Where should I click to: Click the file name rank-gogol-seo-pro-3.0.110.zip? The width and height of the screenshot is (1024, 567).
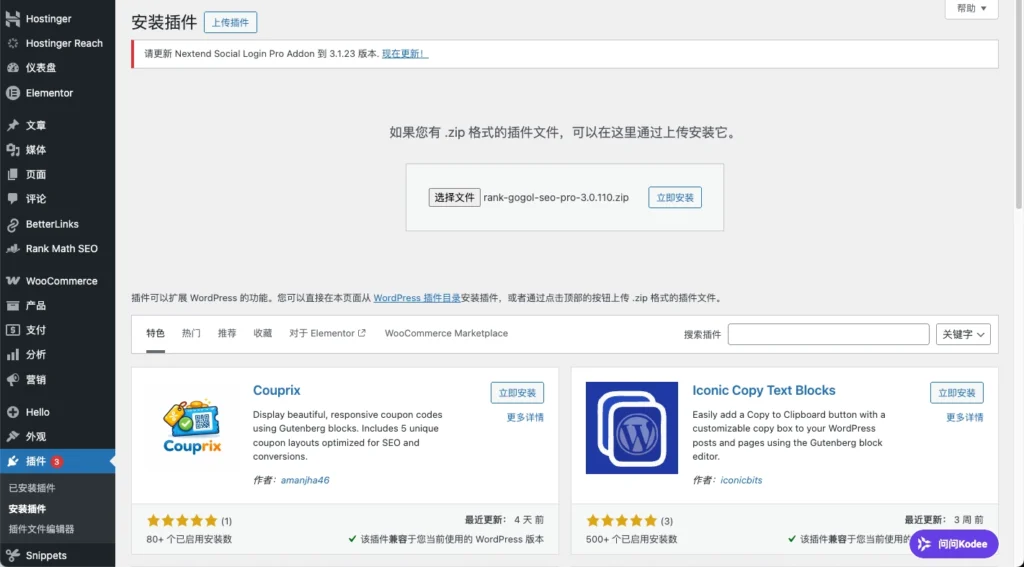pos(556,197)
